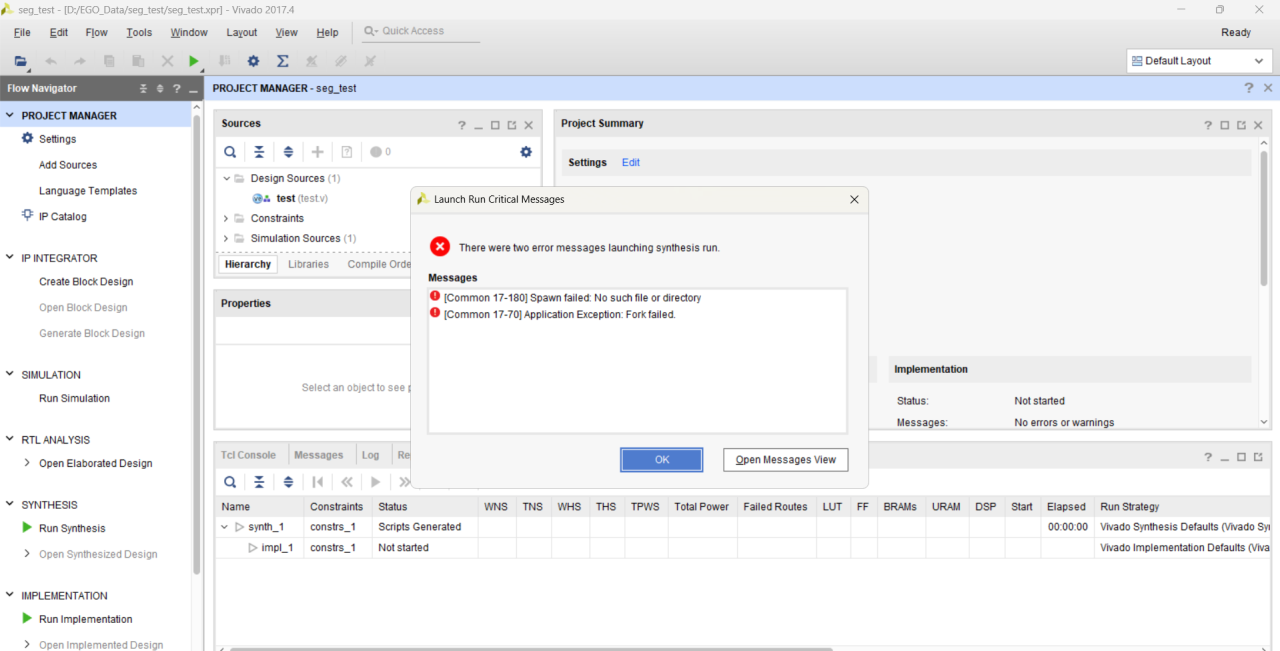Open the Flow menu
Image resolution: width=1280 pixels, height=651 pixels.
(96, 32)
